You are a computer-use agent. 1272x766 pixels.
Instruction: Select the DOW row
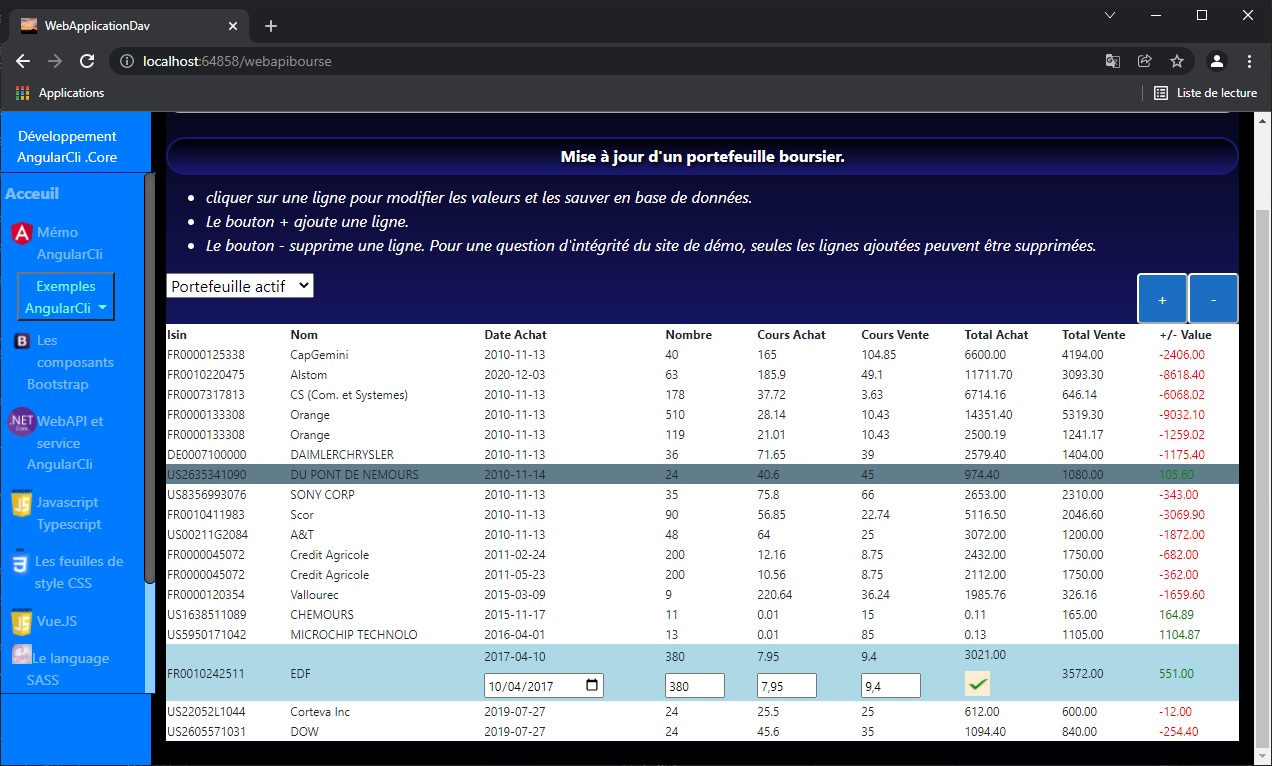click(x=702, y=732)
